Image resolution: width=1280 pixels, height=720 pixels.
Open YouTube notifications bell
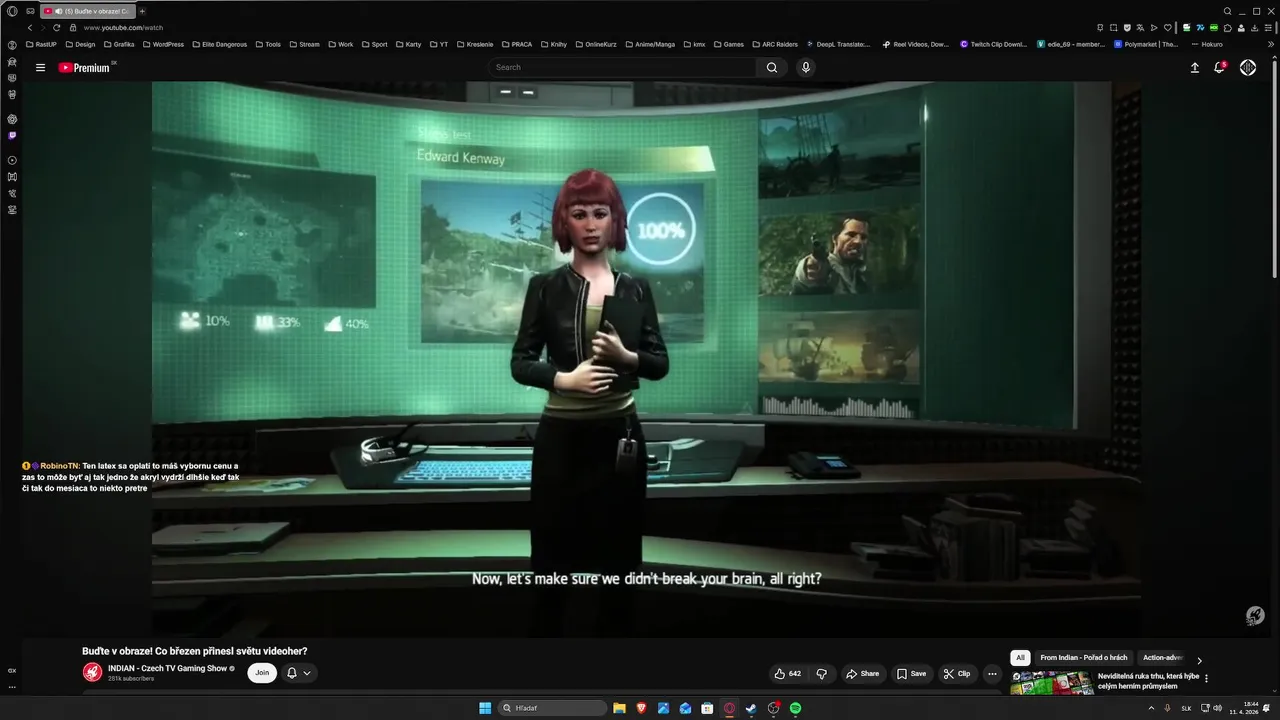(1219, 67)
